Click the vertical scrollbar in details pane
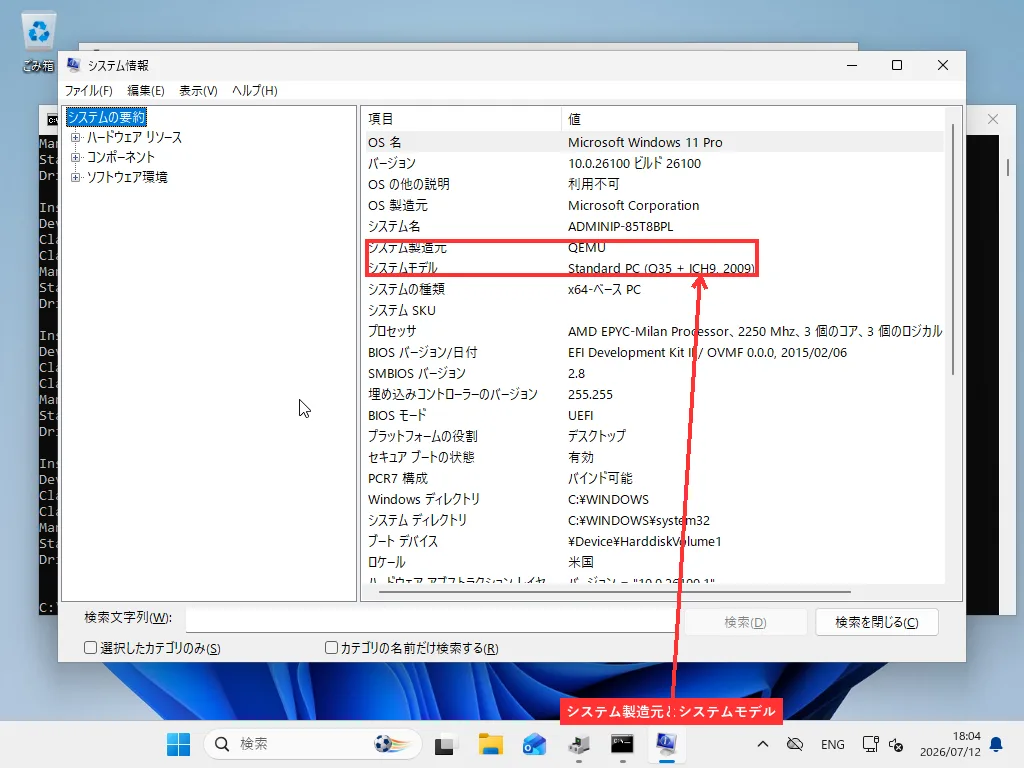 pos(953,248)
